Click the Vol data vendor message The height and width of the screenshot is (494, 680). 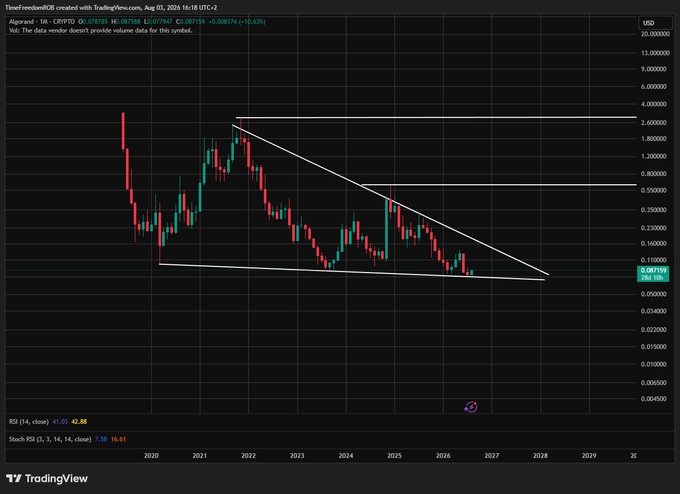click(x=101, y=30)
